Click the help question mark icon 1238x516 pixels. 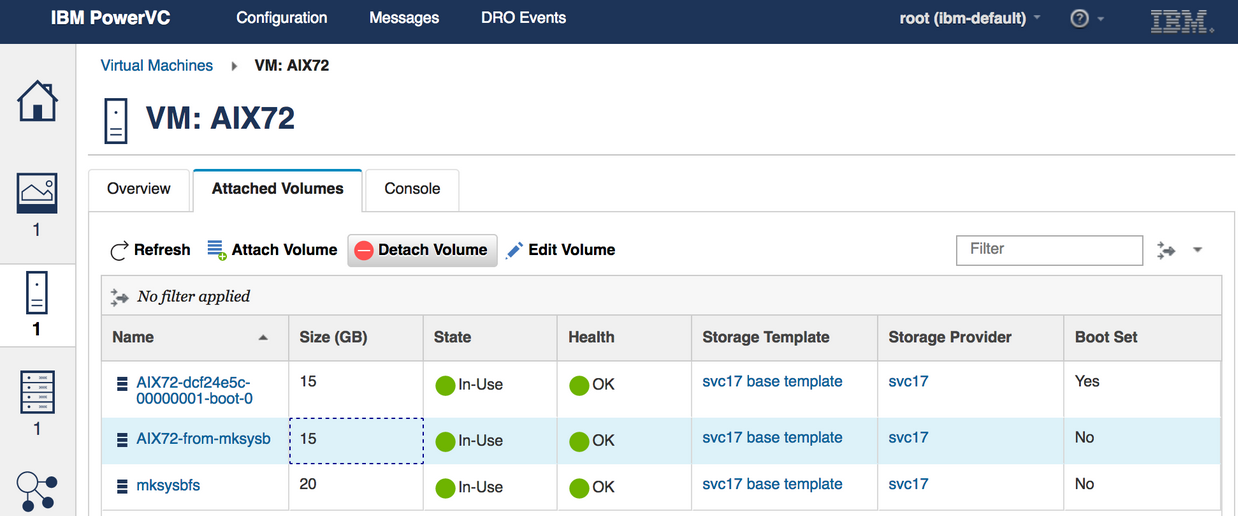(x=1079, y=18)
